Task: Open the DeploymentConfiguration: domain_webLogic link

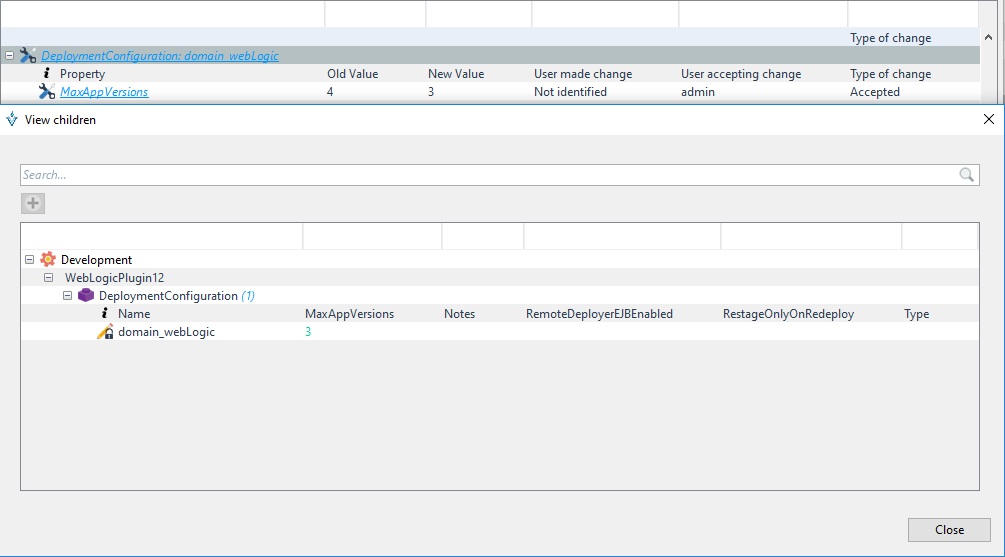Action: tap(160, 56)
